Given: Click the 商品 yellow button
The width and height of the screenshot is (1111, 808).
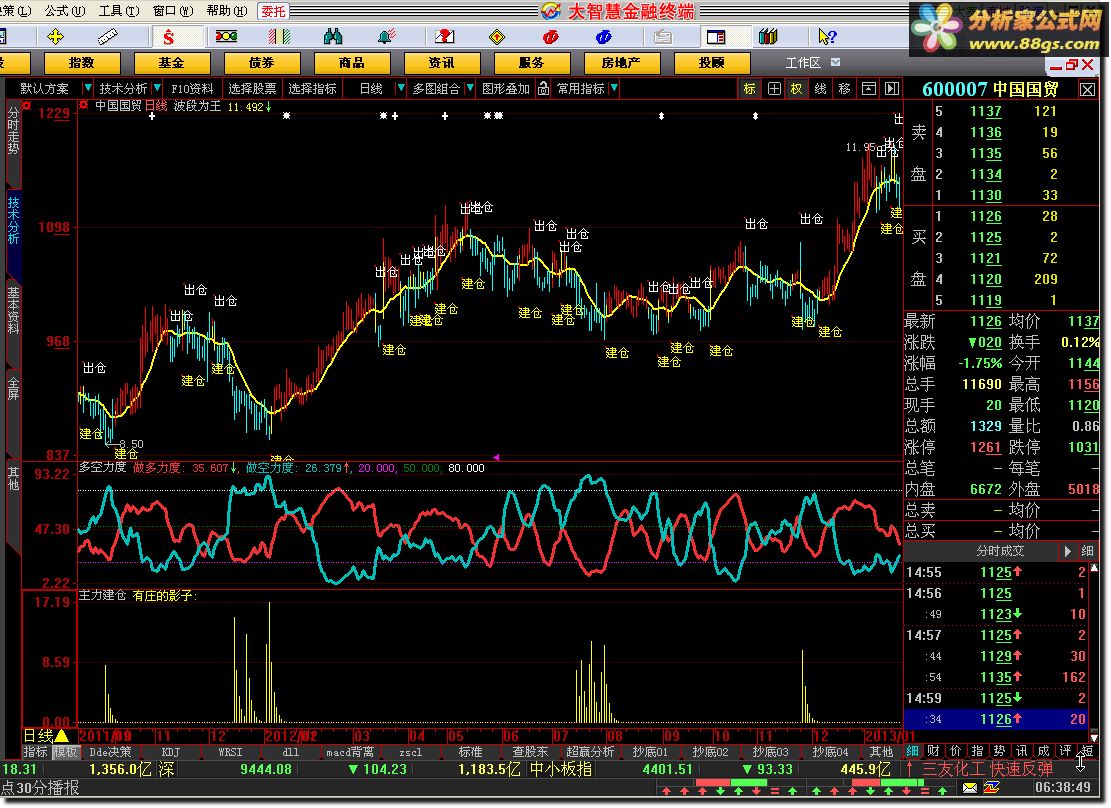Looking at the screenshot, I should 351,63.
